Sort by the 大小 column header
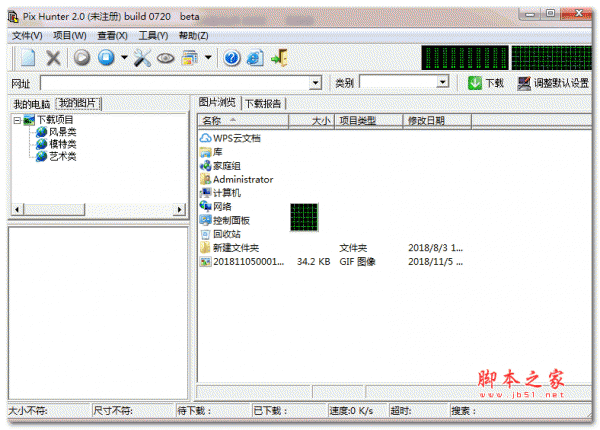 (311, 121)
